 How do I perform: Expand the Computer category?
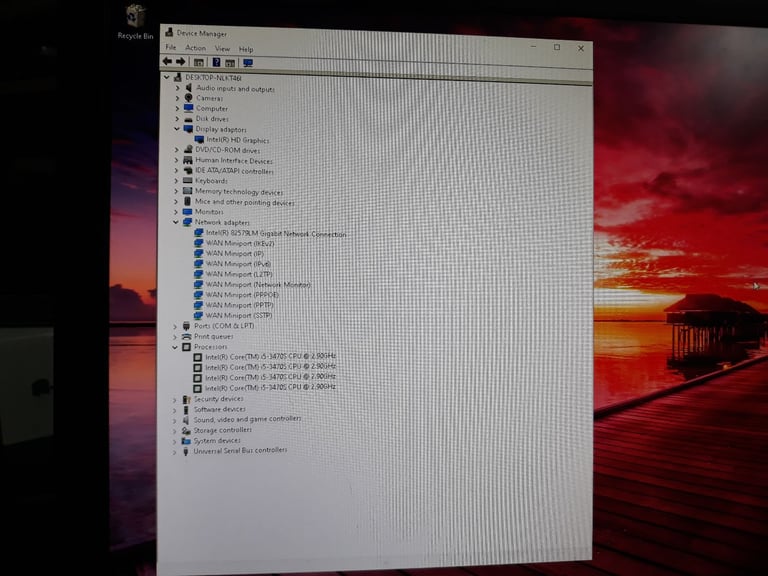pyautogui.click(x=177, y=109)
